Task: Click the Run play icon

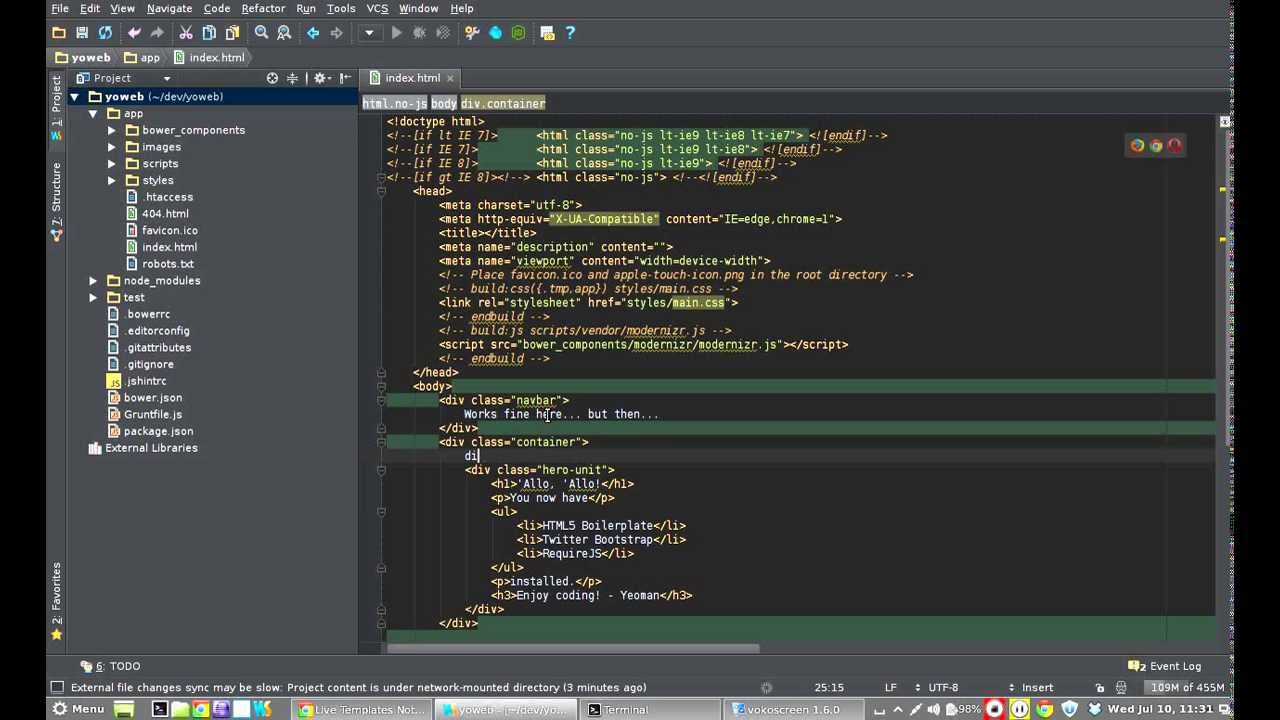Action: [397, 33]
